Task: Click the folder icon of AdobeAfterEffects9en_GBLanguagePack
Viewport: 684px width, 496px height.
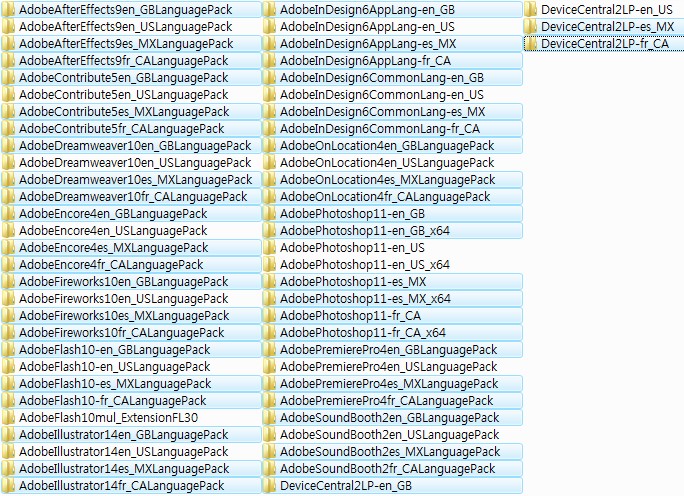Action: pos(8,10)
